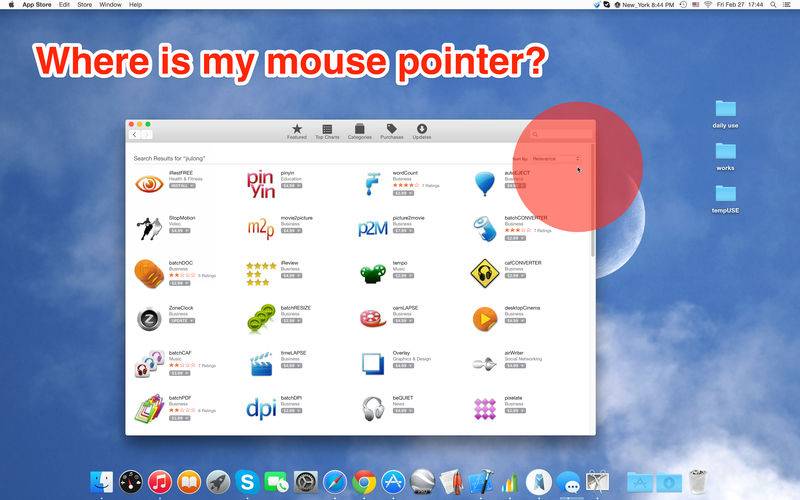This screenshot has width=800, height=500.
Task: Click the beQUIET headphones icon
Action: (x=373, y=409)
